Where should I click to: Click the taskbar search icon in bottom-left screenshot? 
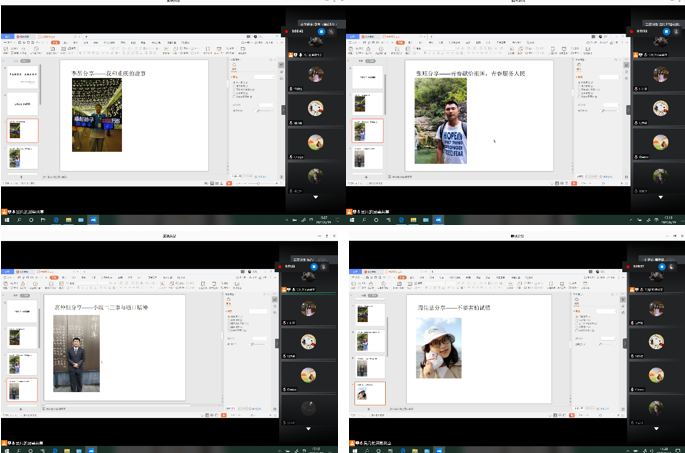(17, 449)
